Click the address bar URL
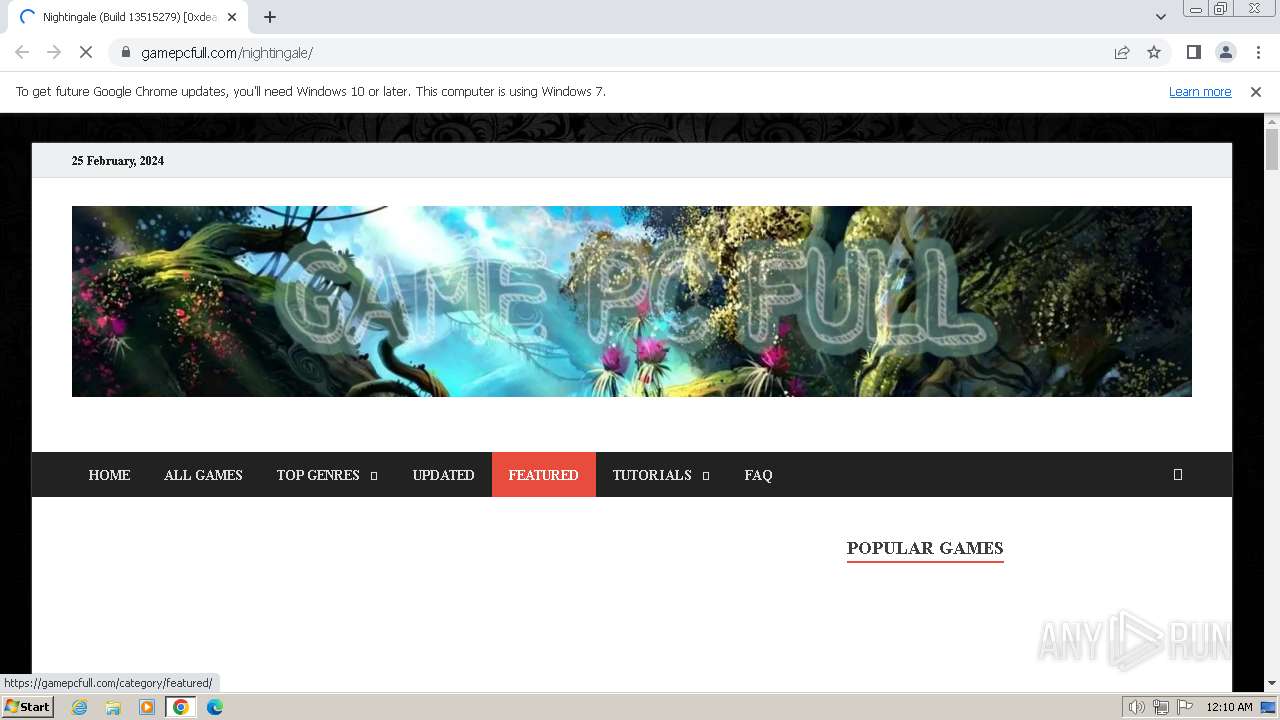1280x720 pixels. click(227, 53)
